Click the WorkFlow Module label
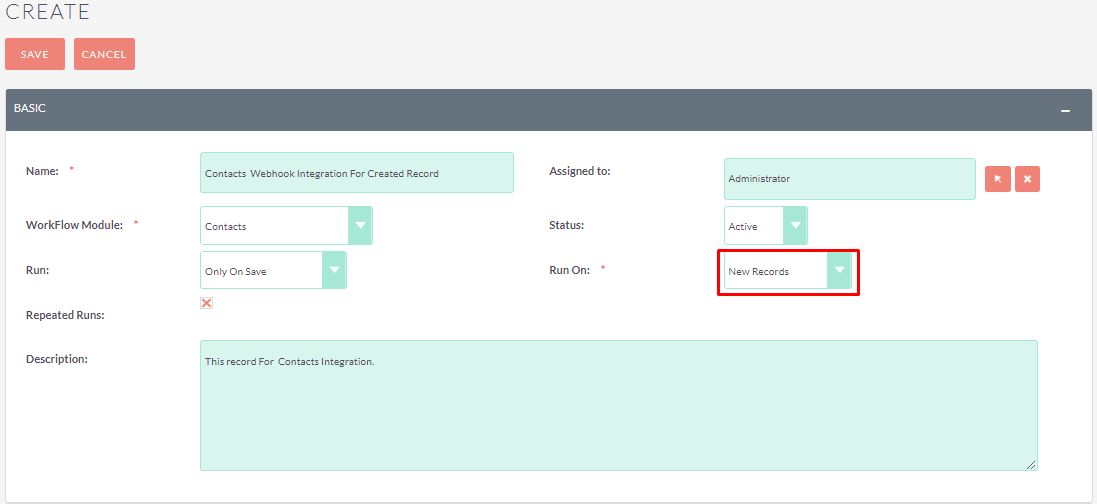 coord(74,225)
